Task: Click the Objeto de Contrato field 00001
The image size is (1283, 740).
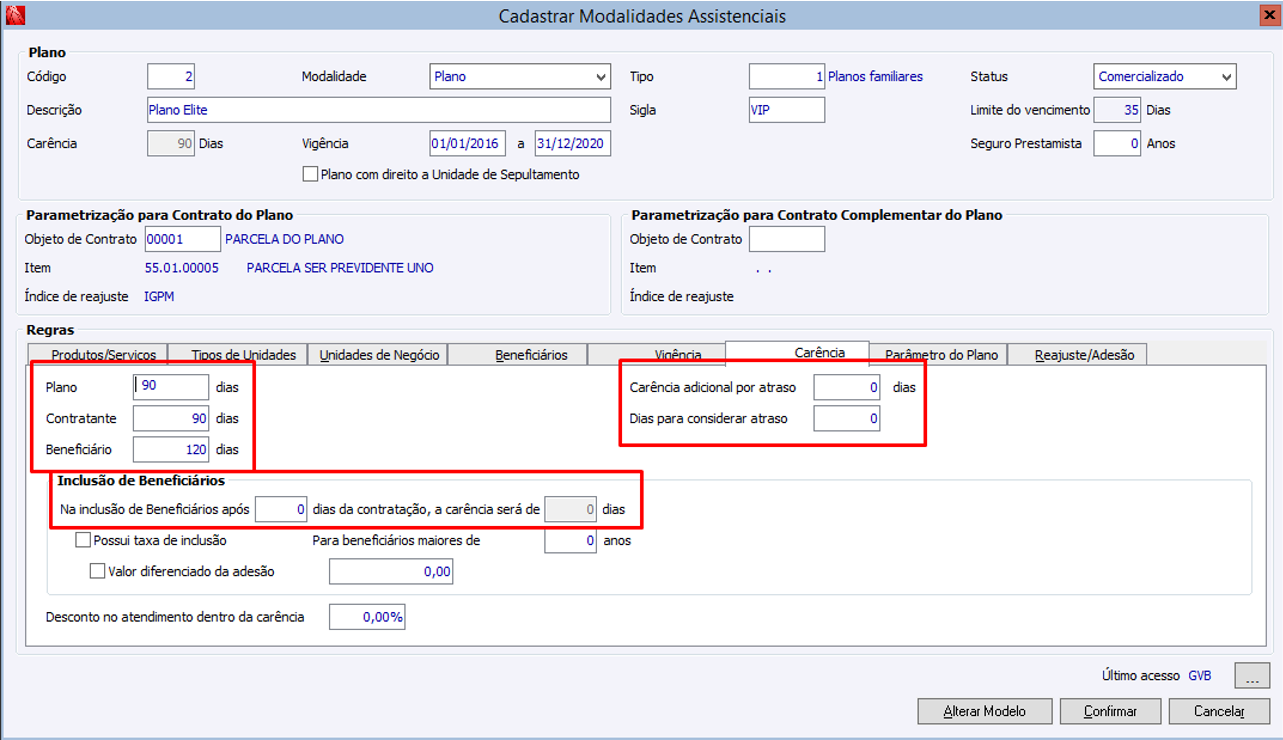Action: coord(182,239)
